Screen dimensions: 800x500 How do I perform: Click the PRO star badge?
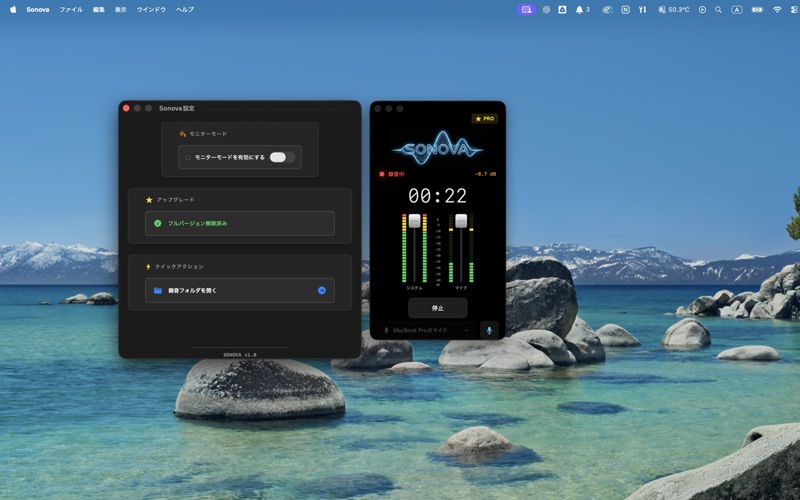(x=485, y=118)
